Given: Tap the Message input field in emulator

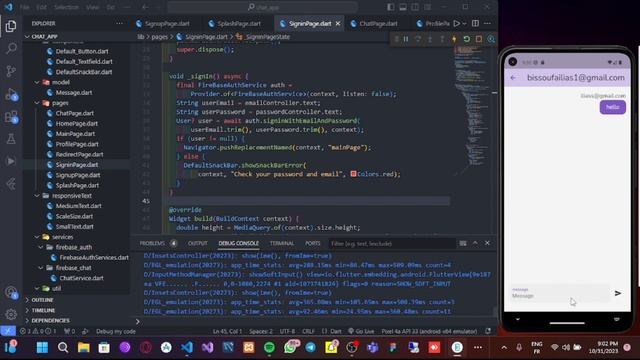Looking at the screenshot, I should (x=559, y=293).
